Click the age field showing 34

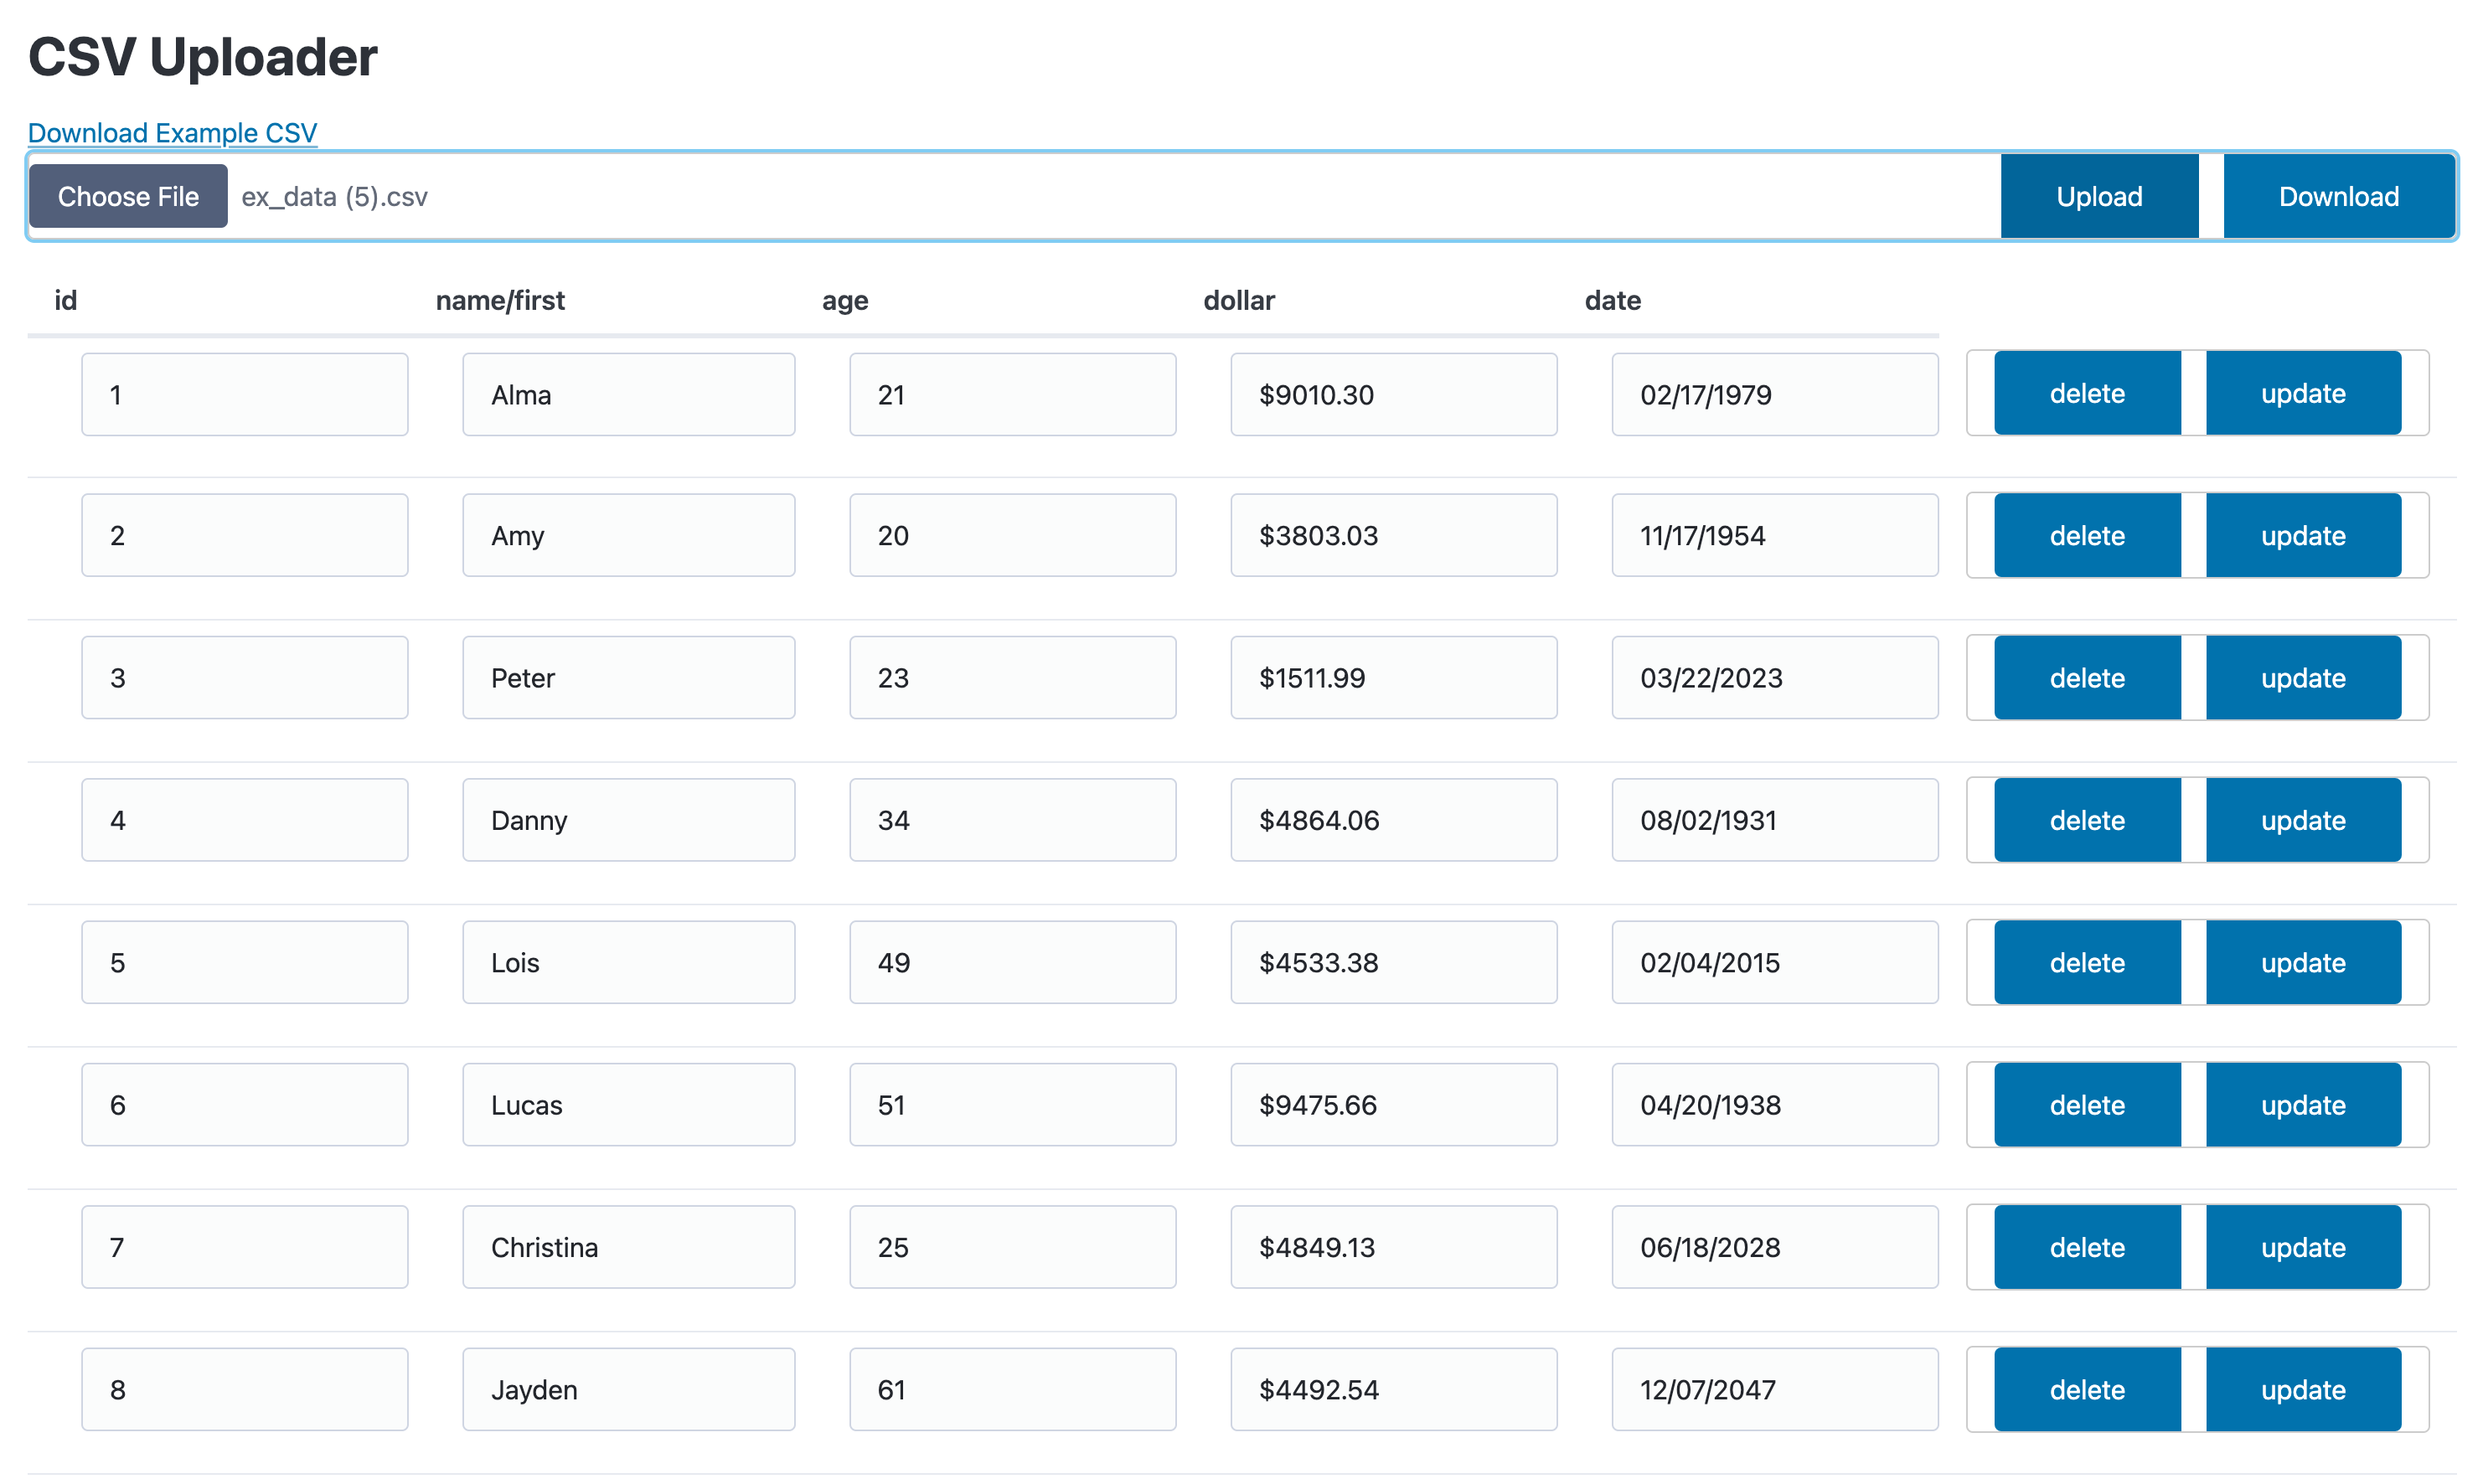[x=1013, y=820]
